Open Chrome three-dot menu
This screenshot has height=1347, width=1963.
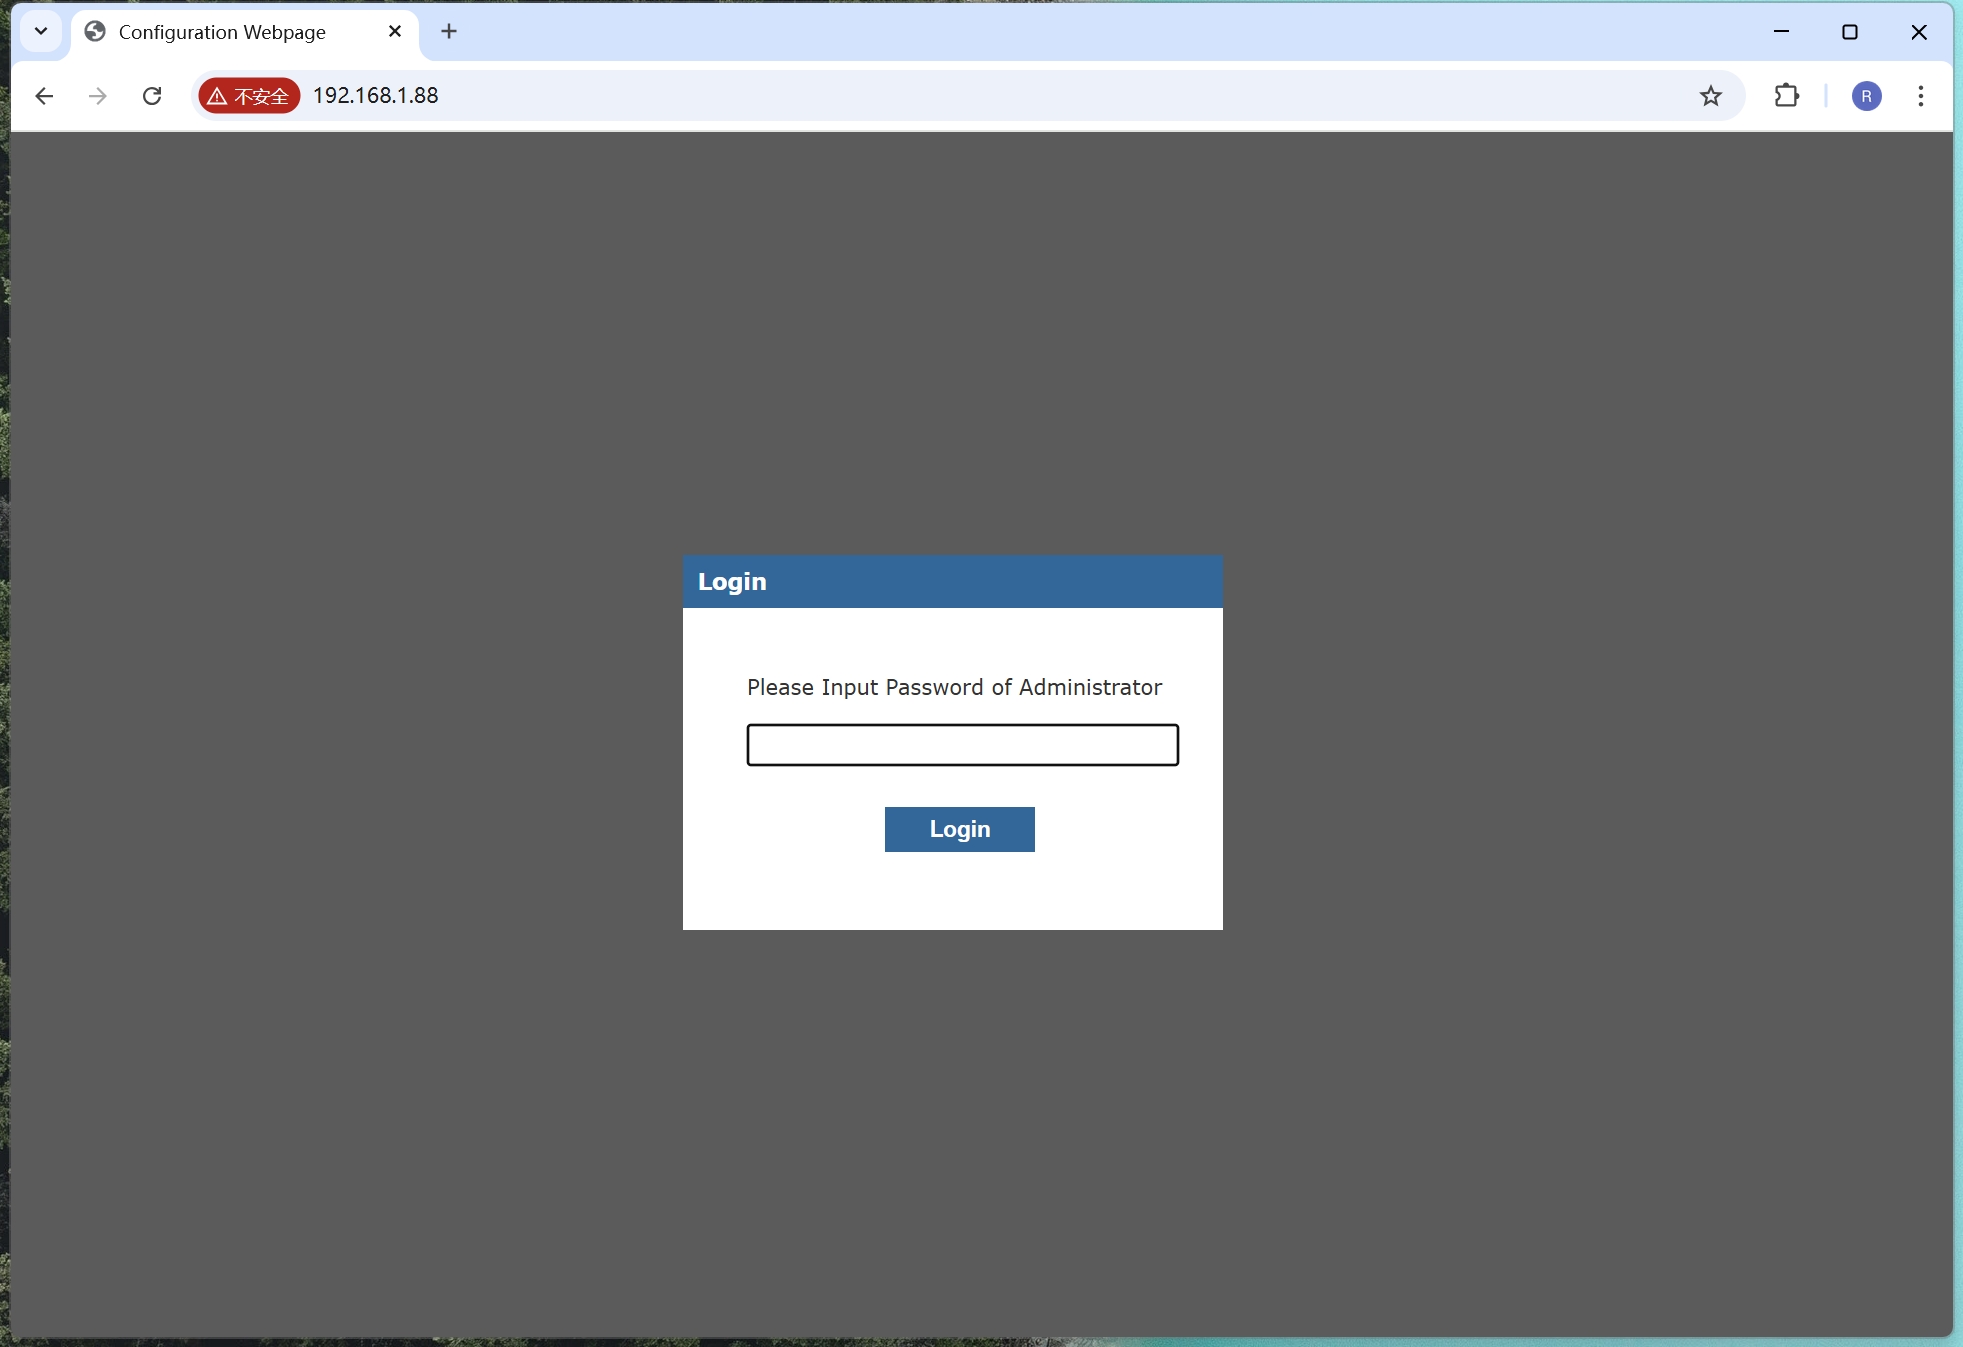click(1920, 96)
